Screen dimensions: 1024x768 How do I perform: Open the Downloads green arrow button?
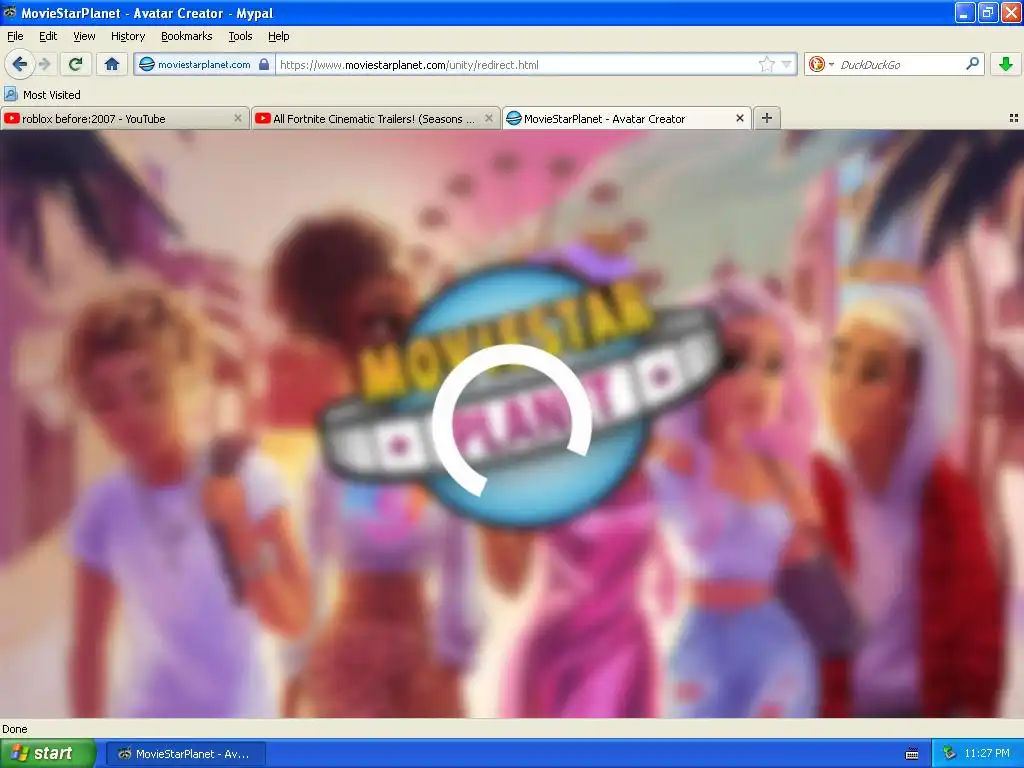(1006, 64)
